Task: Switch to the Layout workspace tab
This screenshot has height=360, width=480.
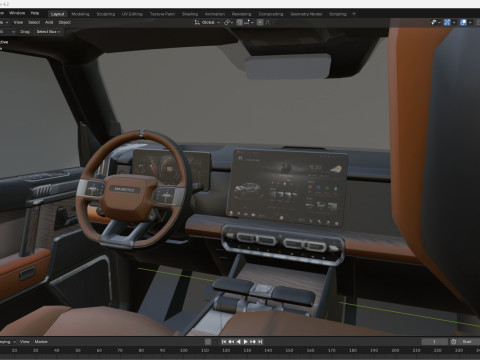Action: pyautogui.click(x=57, y=14)
